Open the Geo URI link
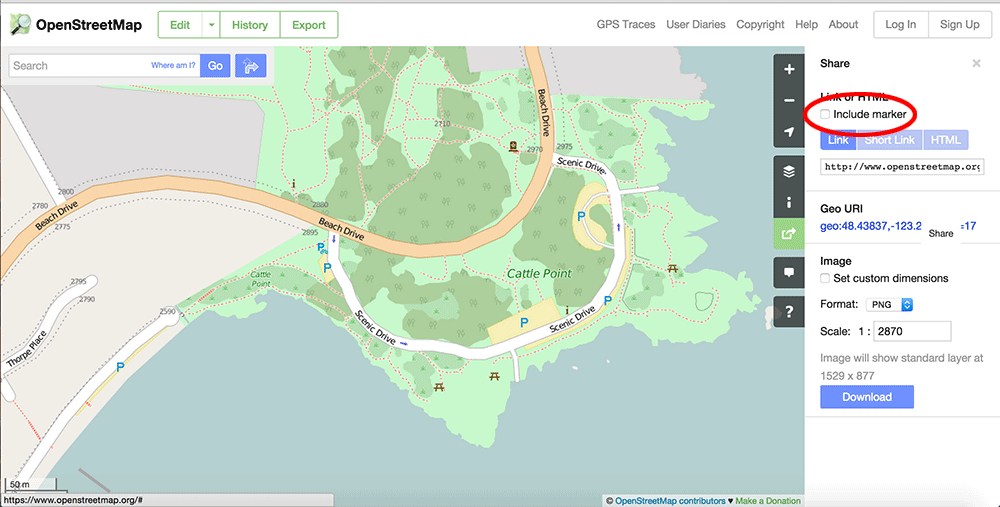The height and width of the screenshot is (507, 1000). pos(898,226)
